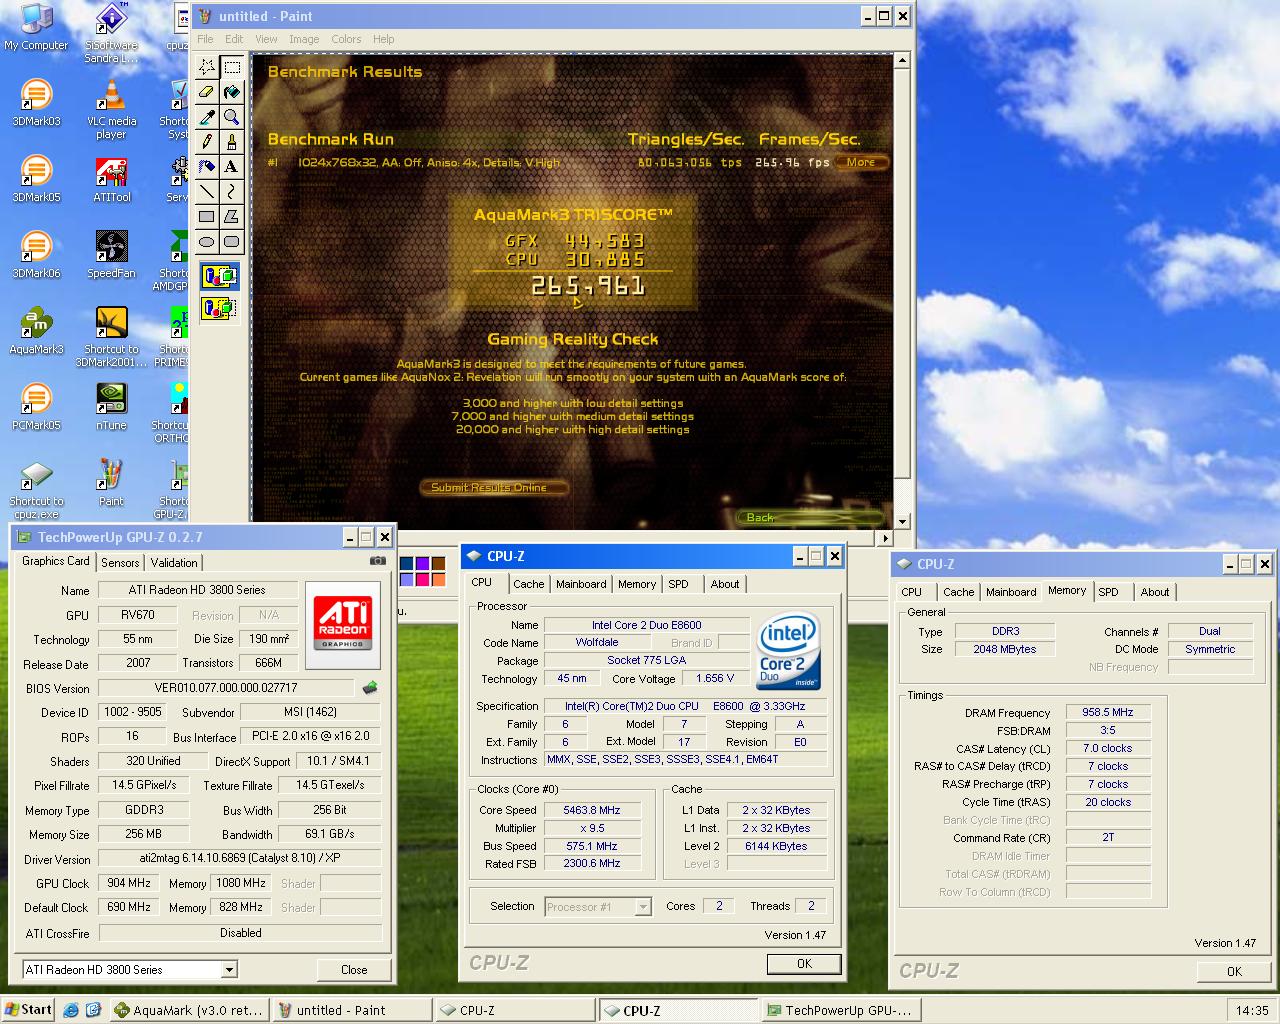The width and height of the screenshot is (1280, 1024).
Task: Choose the Pencil tool in Paint
Action: coord(207,142)
